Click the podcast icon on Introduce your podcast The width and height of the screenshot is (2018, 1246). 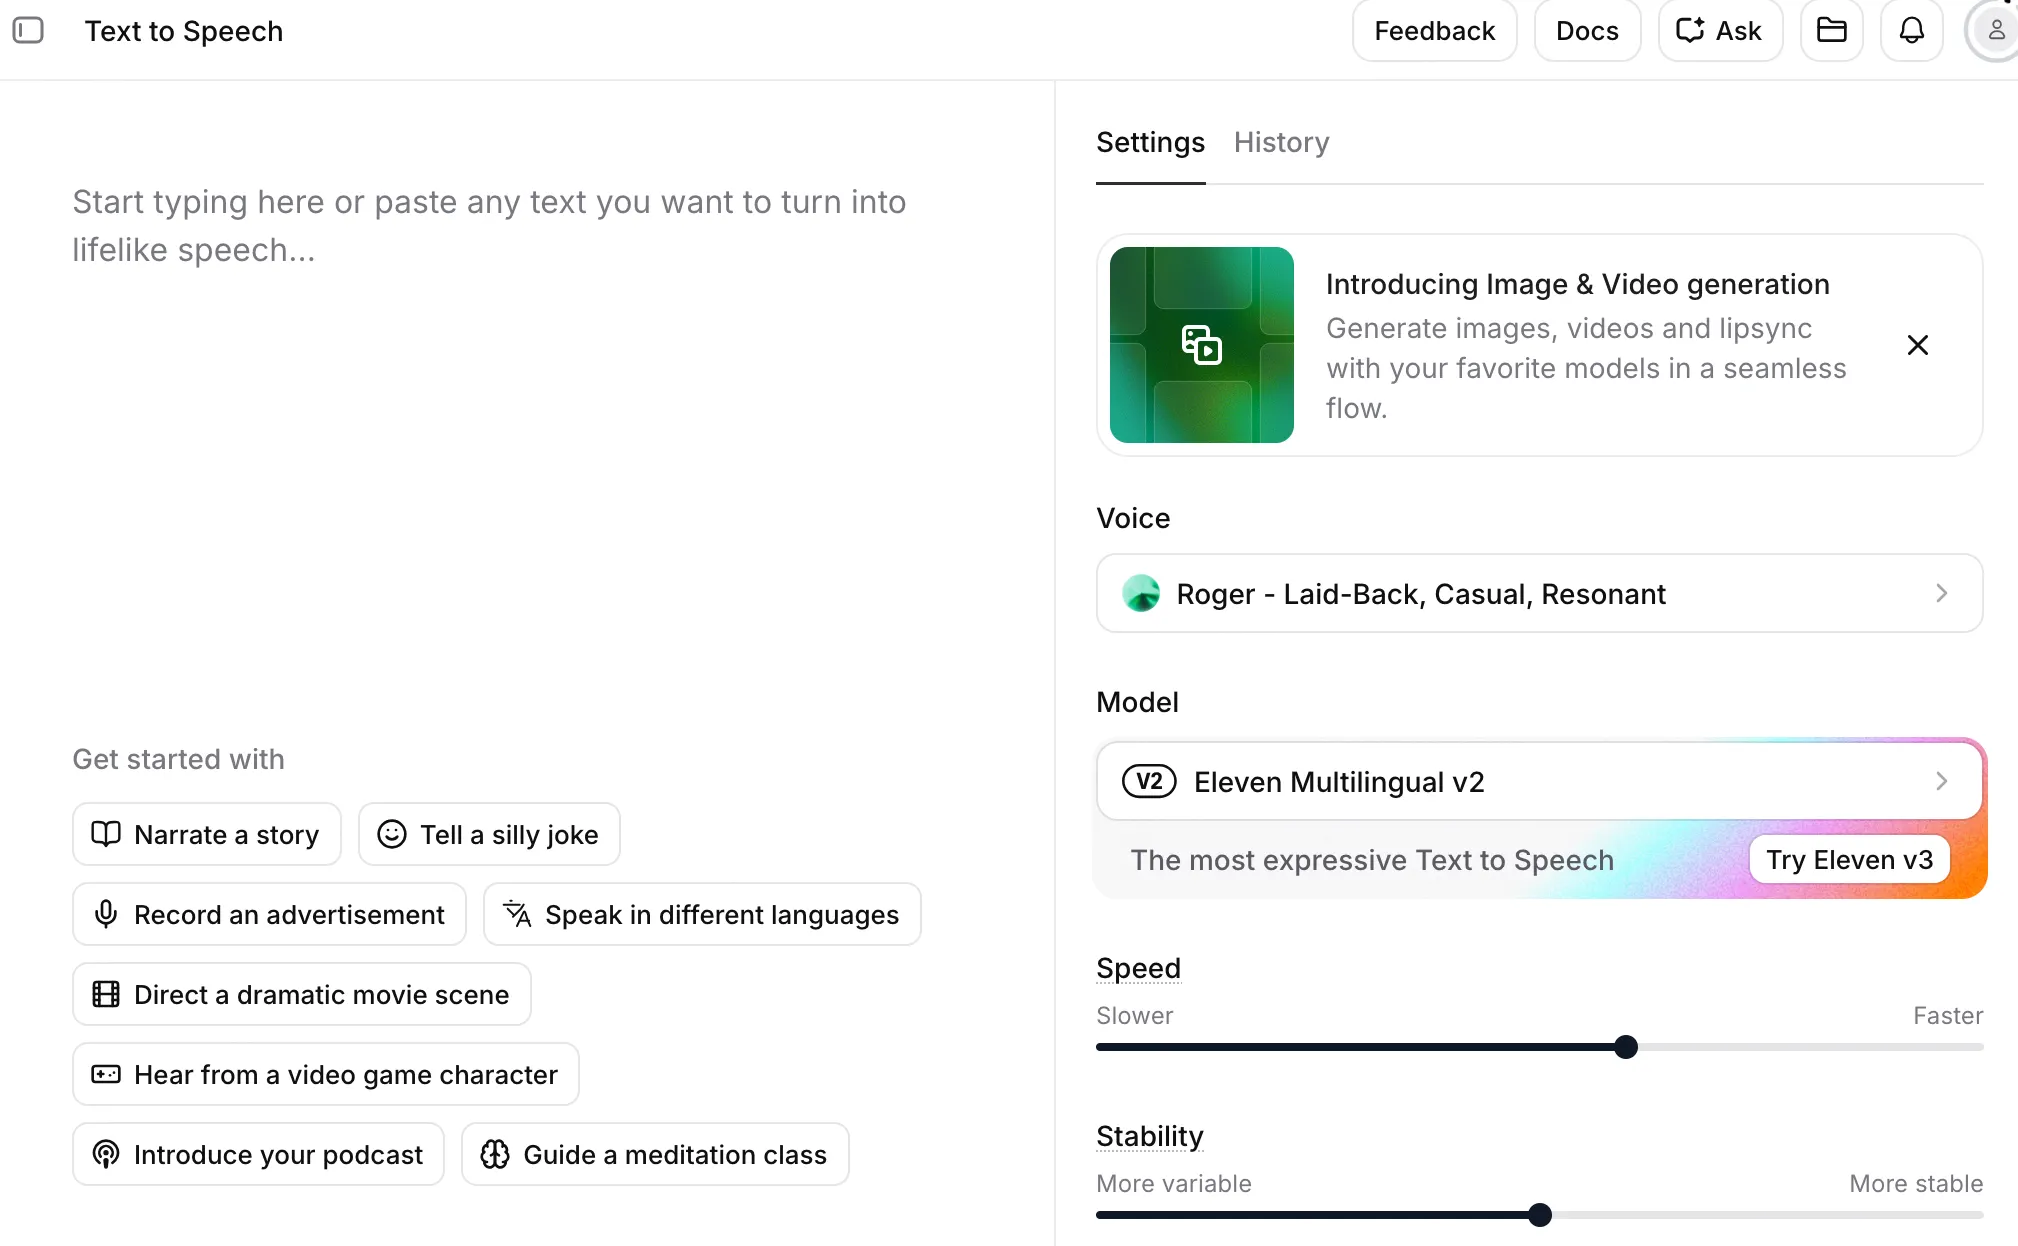[107, 1154]
